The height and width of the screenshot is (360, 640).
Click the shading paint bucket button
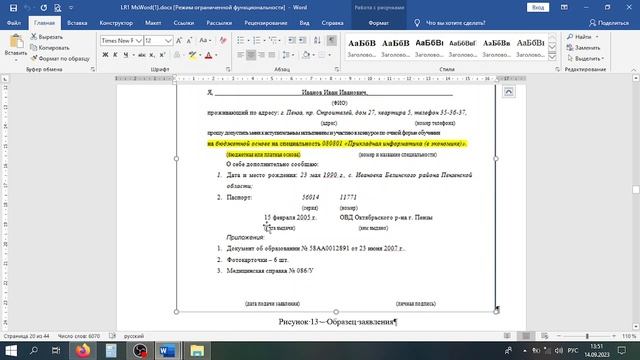point(306,55)
